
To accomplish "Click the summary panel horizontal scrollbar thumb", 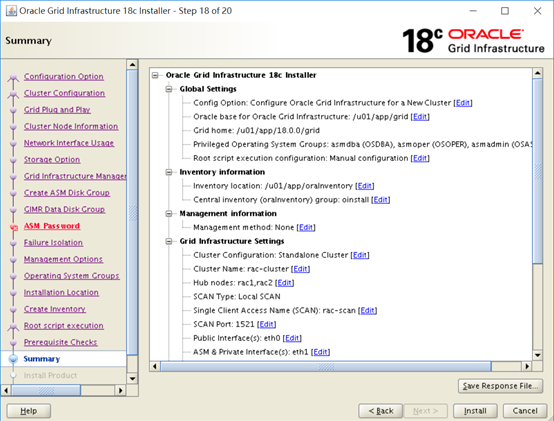I will [326, 366].
